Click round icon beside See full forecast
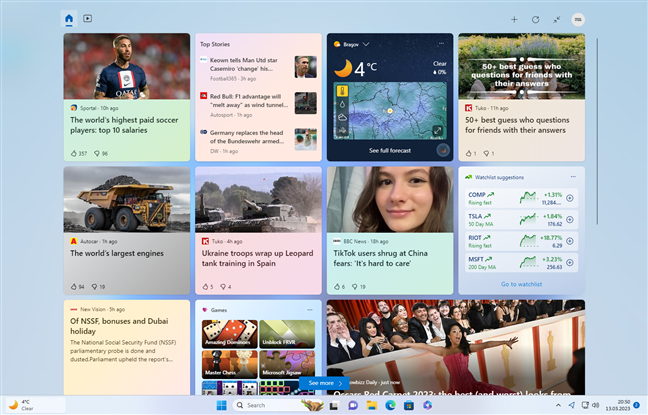The width and height of the screenshot is (648, 415). [x=443, y=150]
